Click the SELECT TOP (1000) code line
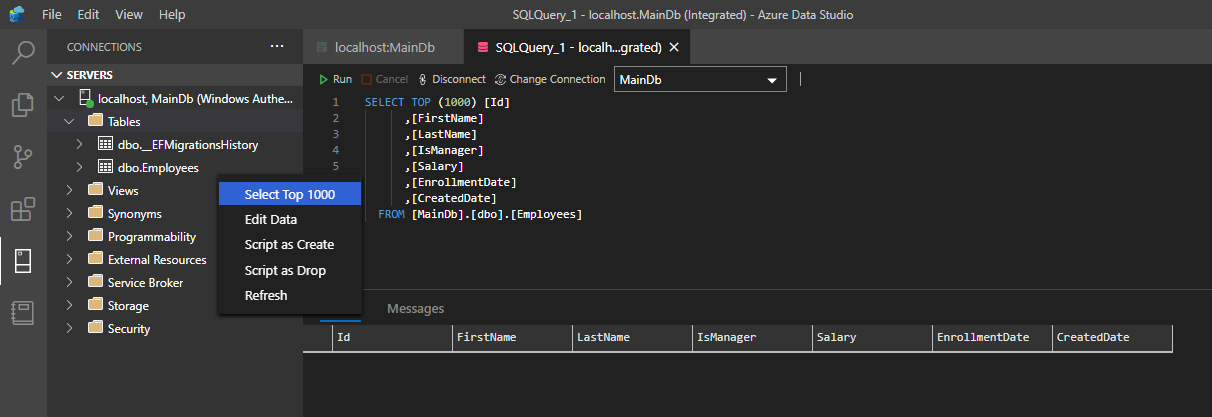Screen dimensions: 1212x417 (x=440, y=102)
